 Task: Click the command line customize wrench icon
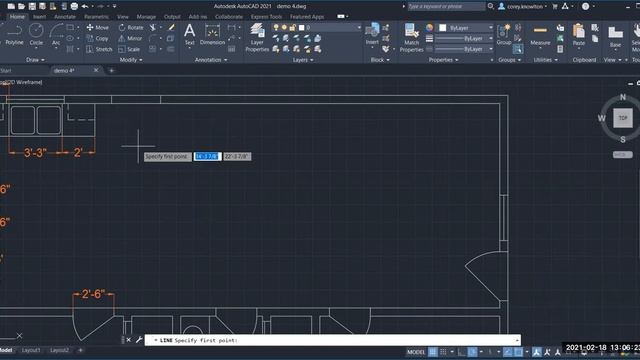pyautogui.click(x=139, y=340)
